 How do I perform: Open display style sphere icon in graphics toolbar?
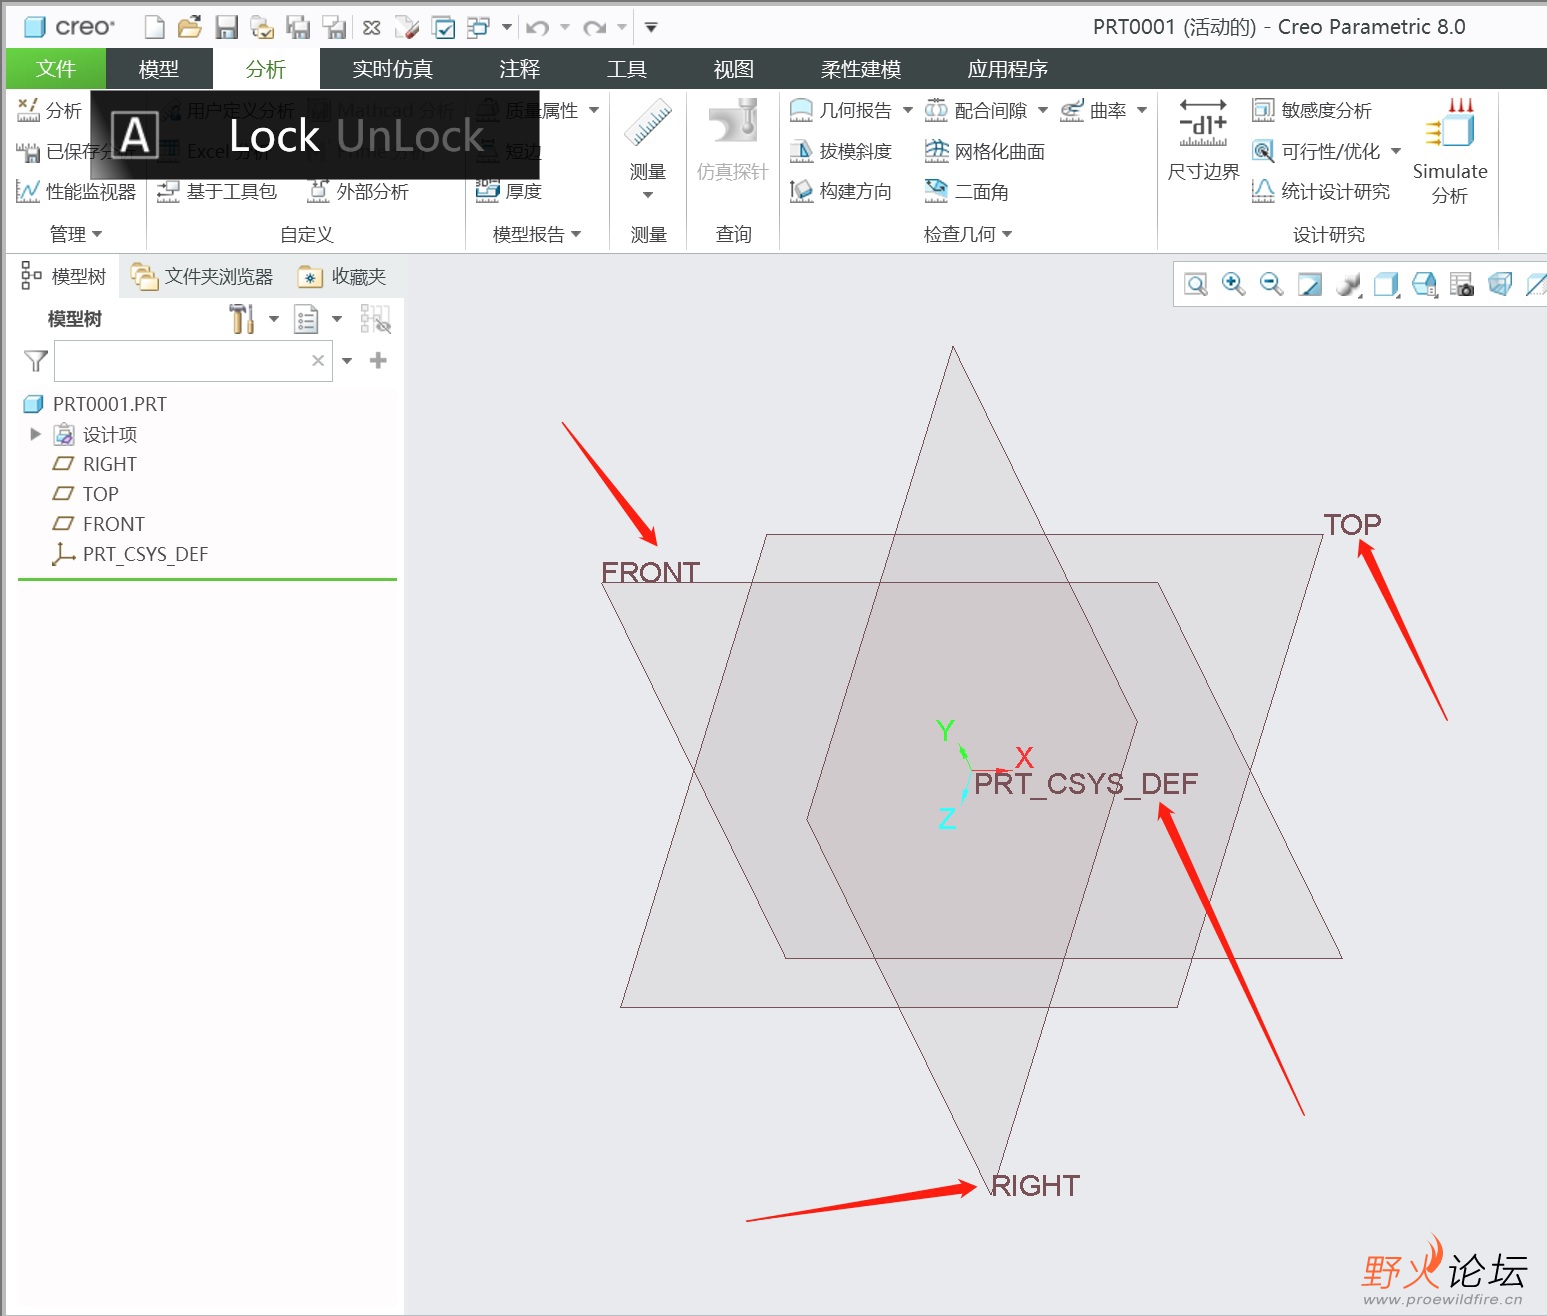click(1348, 285)
